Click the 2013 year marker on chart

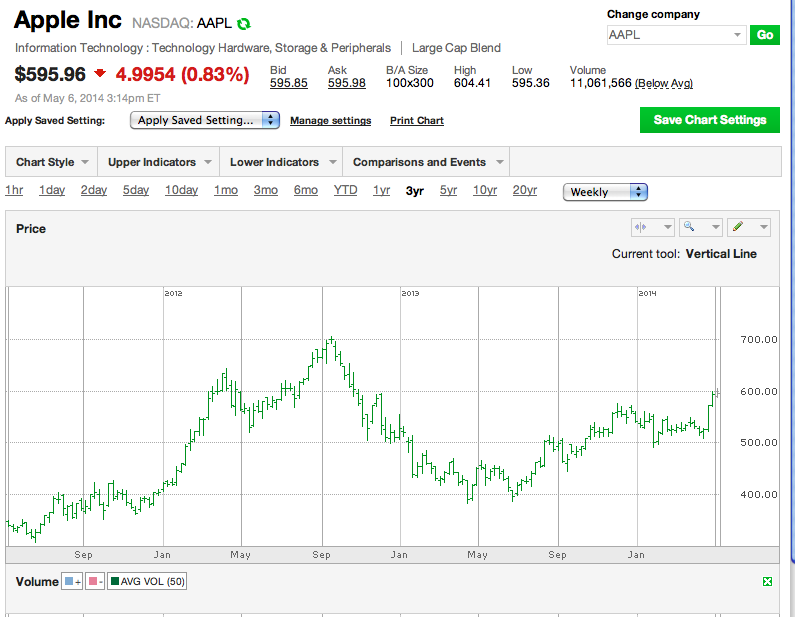pyautogui.click(x=410, y=294)
